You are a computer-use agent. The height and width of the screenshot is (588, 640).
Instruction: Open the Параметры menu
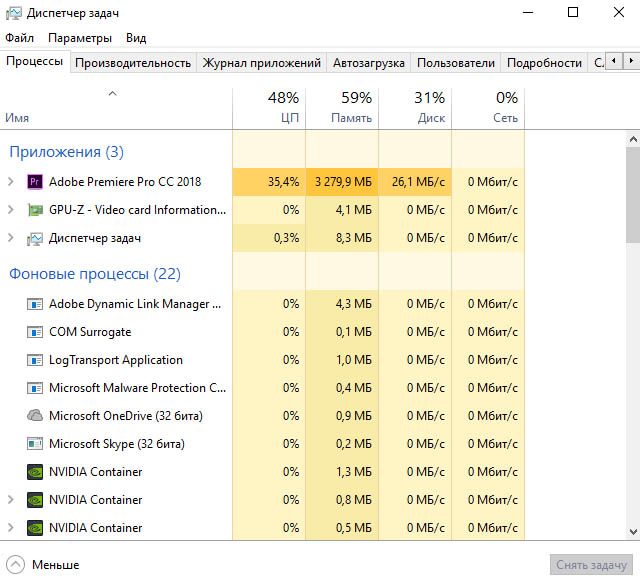[80, 38]
